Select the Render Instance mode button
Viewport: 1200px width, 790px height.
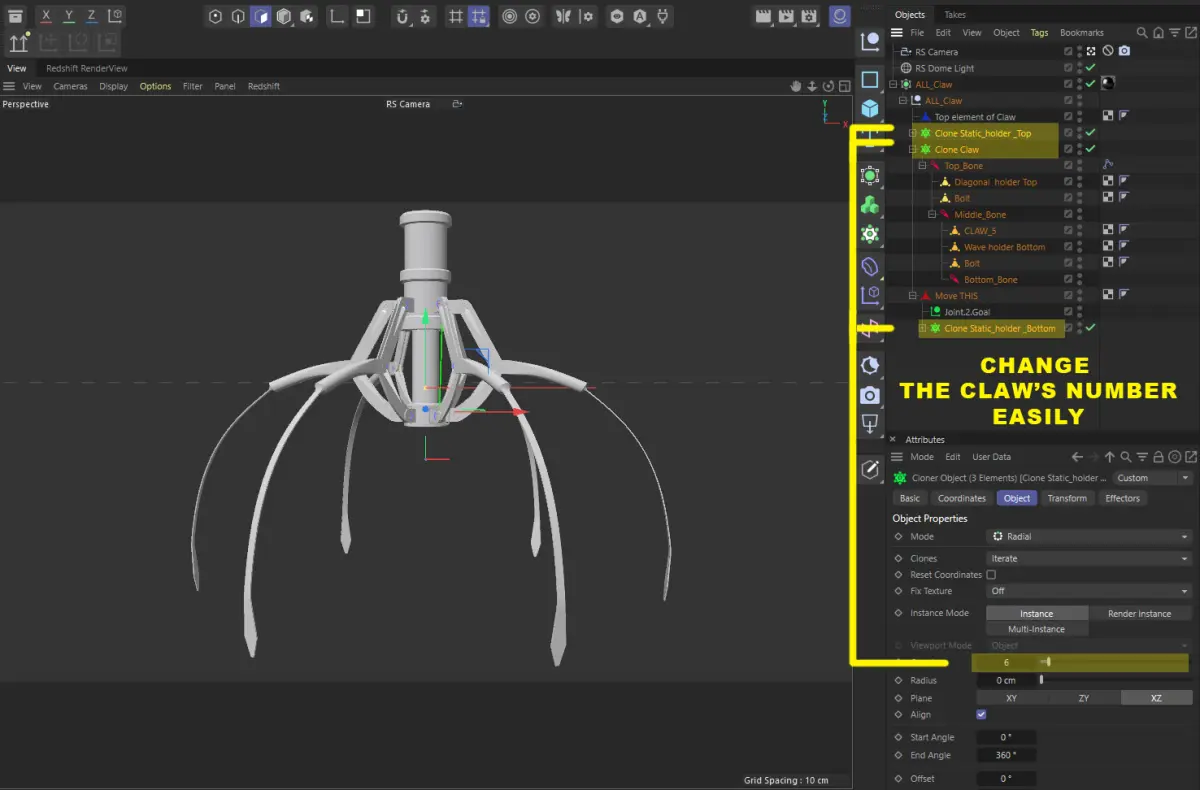1139,613
